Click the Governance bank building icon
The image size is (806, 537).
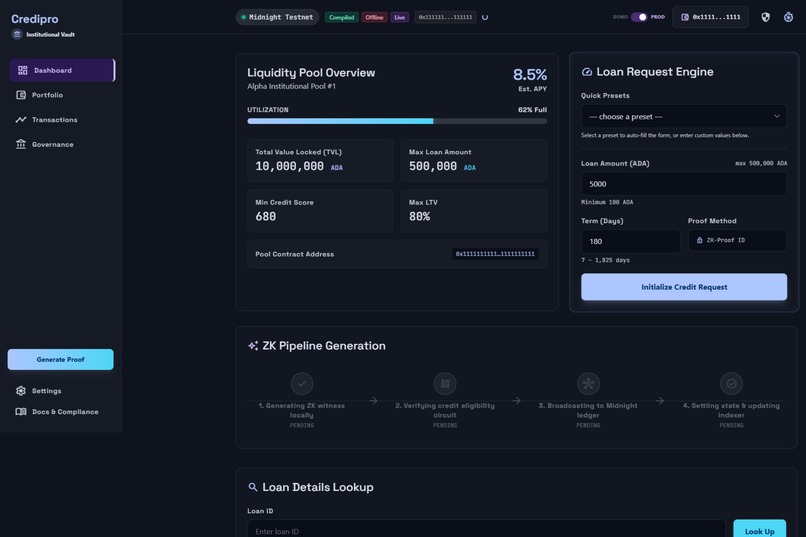(21, 144)
